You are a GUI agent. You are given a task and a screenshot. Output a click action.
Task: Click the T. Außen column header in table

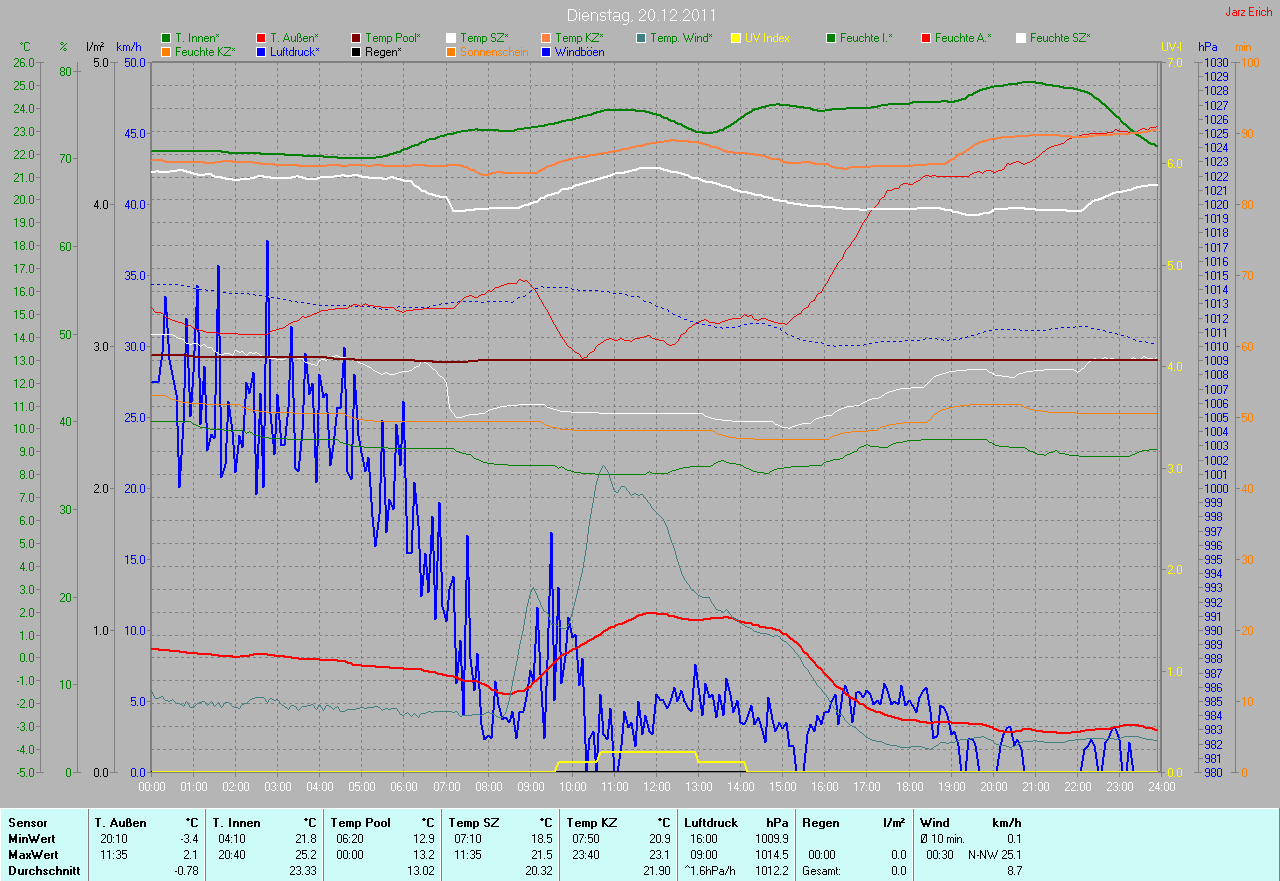tap(121, 822)
